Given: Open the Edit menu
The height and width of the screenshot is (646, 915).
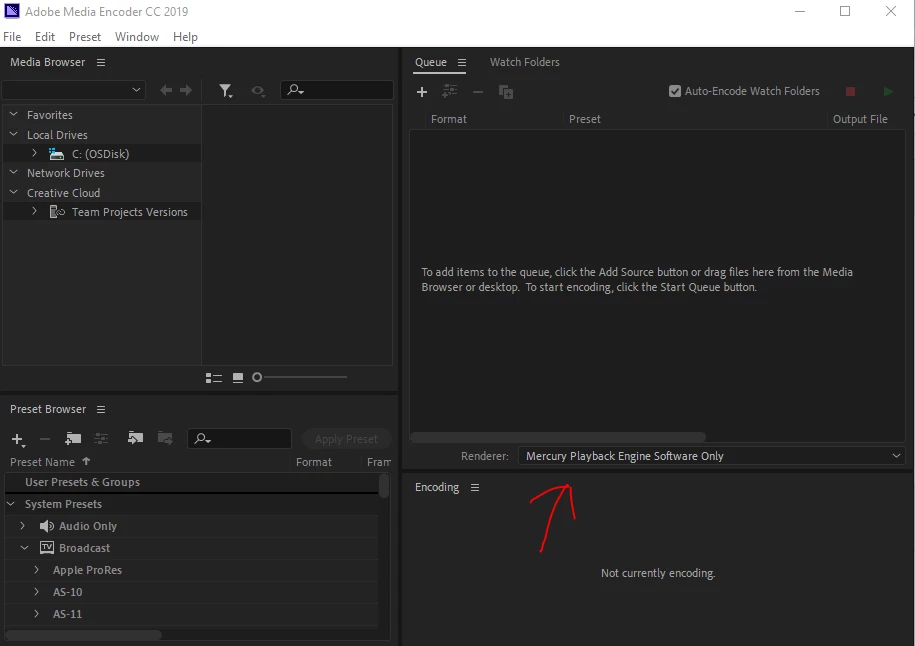Looking at the screenshot, I should (x=45, y=37).
